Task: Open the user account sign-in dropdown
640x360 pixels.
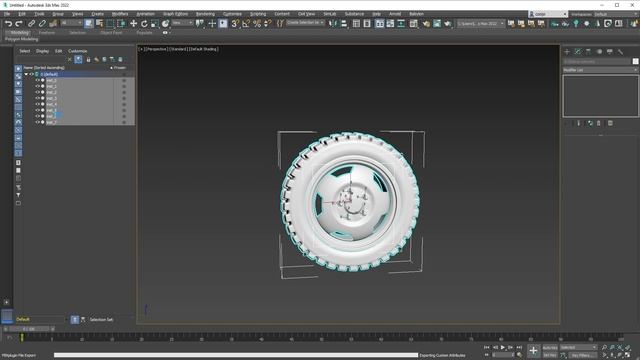Action: point(548,14)
